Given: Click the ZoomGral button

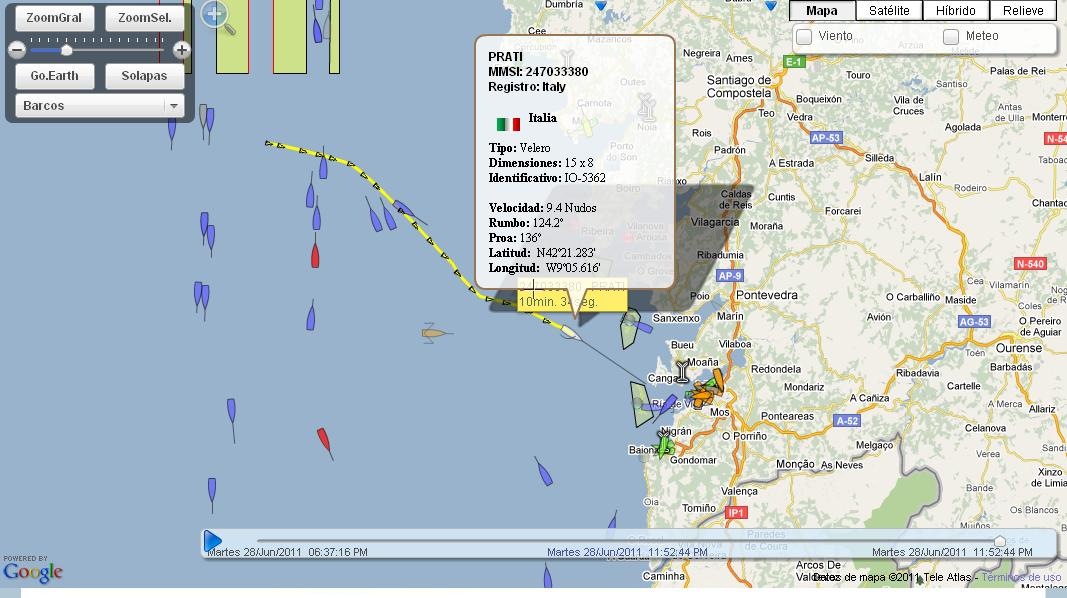Looking at the screenshot, I should click(54, 18).
